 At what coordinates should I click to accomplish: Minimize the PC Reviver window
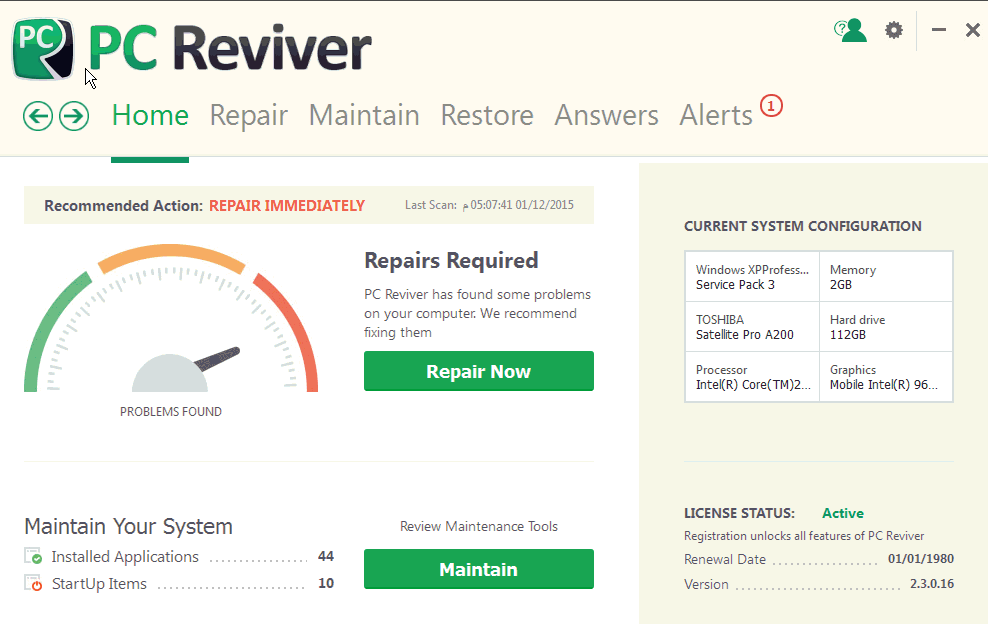(x=938, y=31)
